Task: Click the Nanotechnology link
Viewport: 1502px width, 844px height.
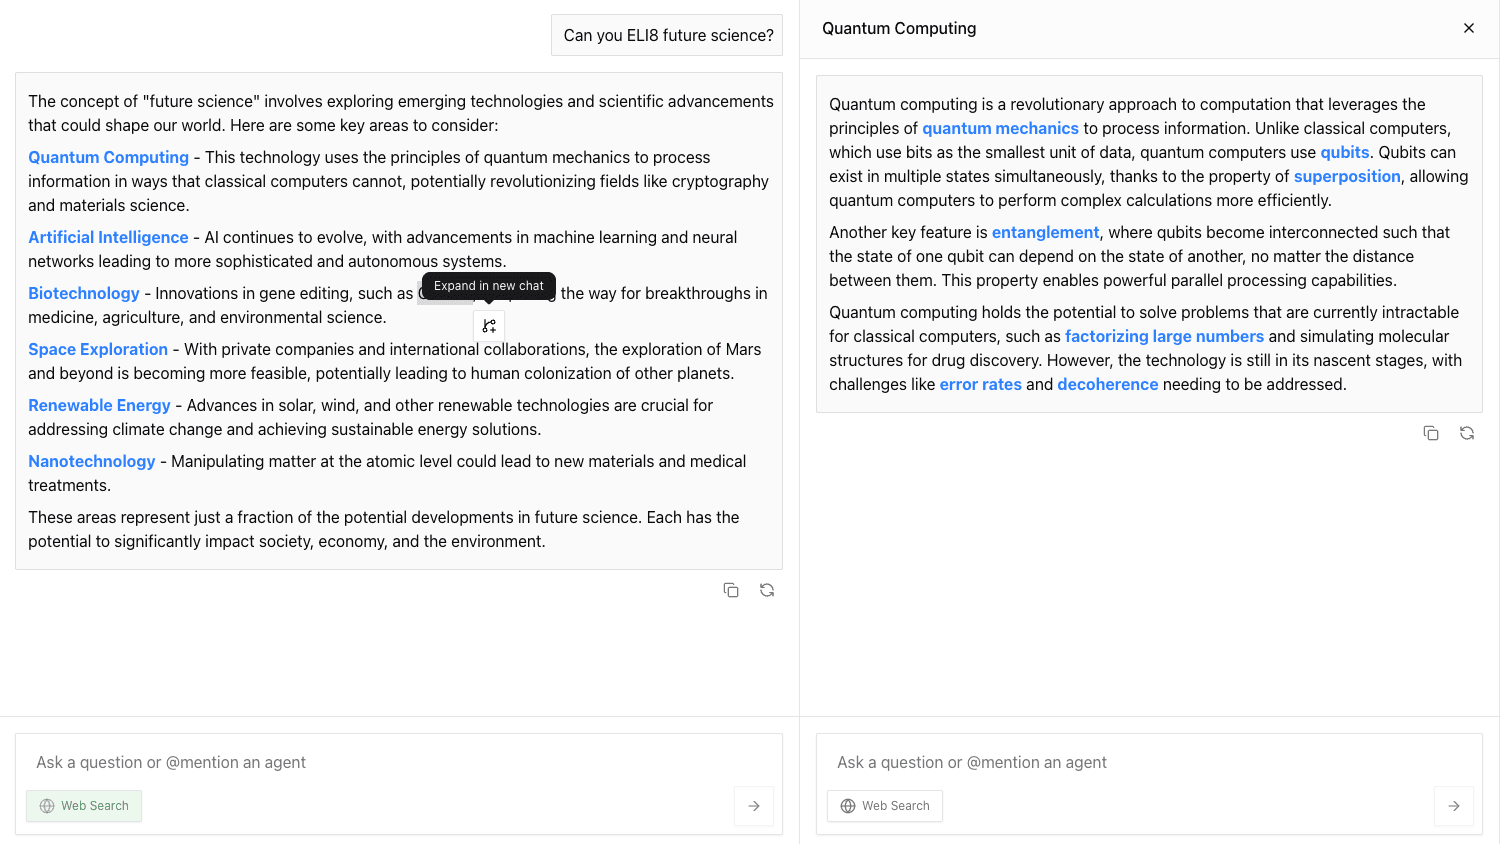Action: pos(92,461)
